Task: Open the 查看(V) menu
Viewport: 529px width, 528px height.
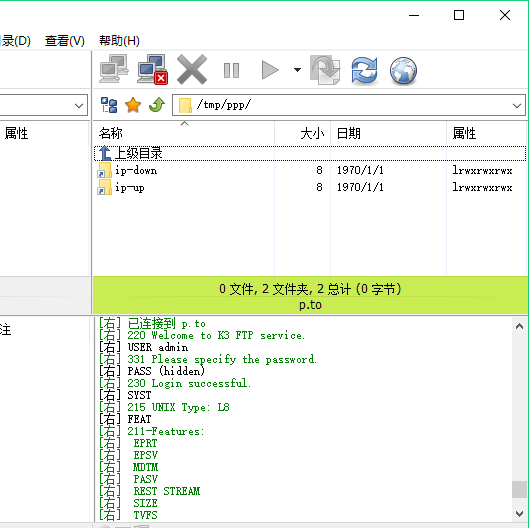Action: coord(65,41)
